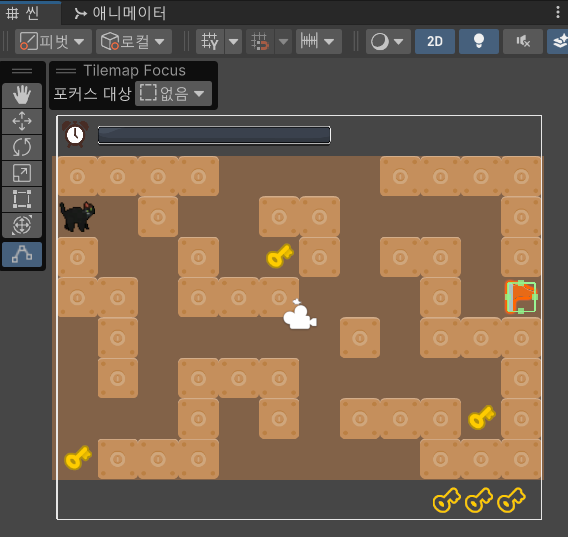Viewport: 568px width, 537px height.
Task: Select the combined Transform tool
Action: click(x=22, y=225)
